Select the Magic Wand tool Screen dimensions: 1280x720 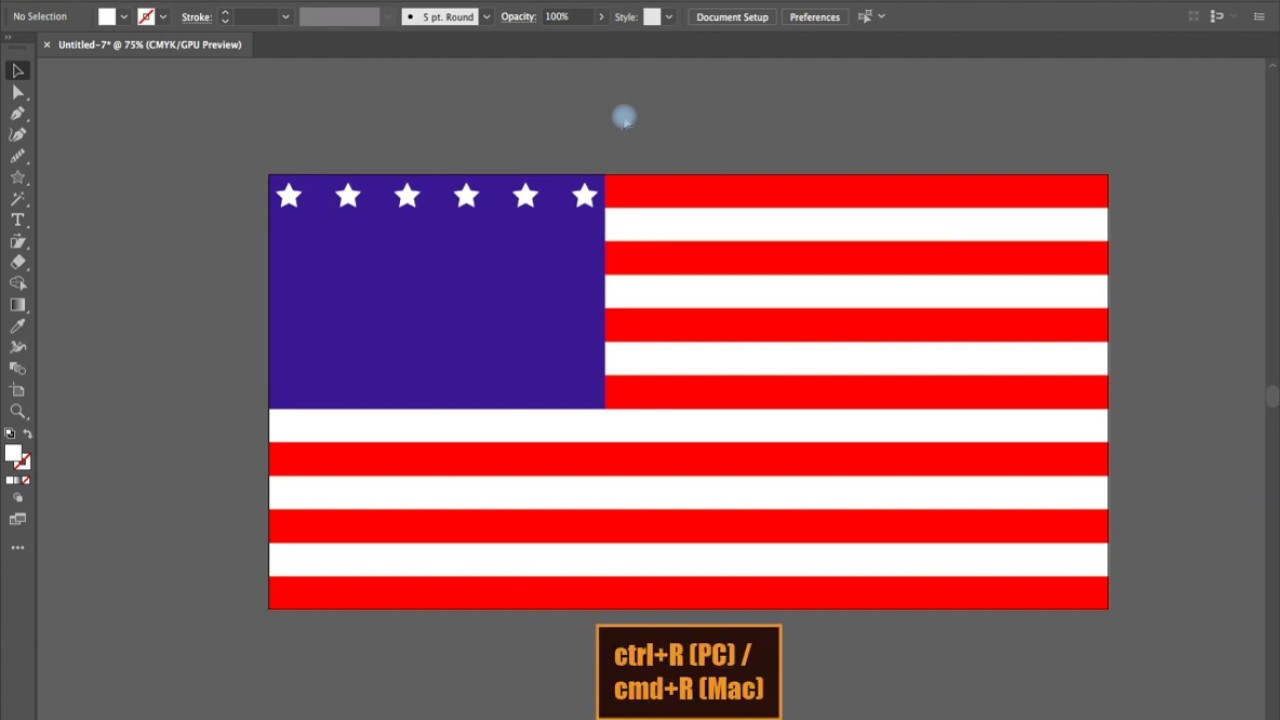click(17, 199)
